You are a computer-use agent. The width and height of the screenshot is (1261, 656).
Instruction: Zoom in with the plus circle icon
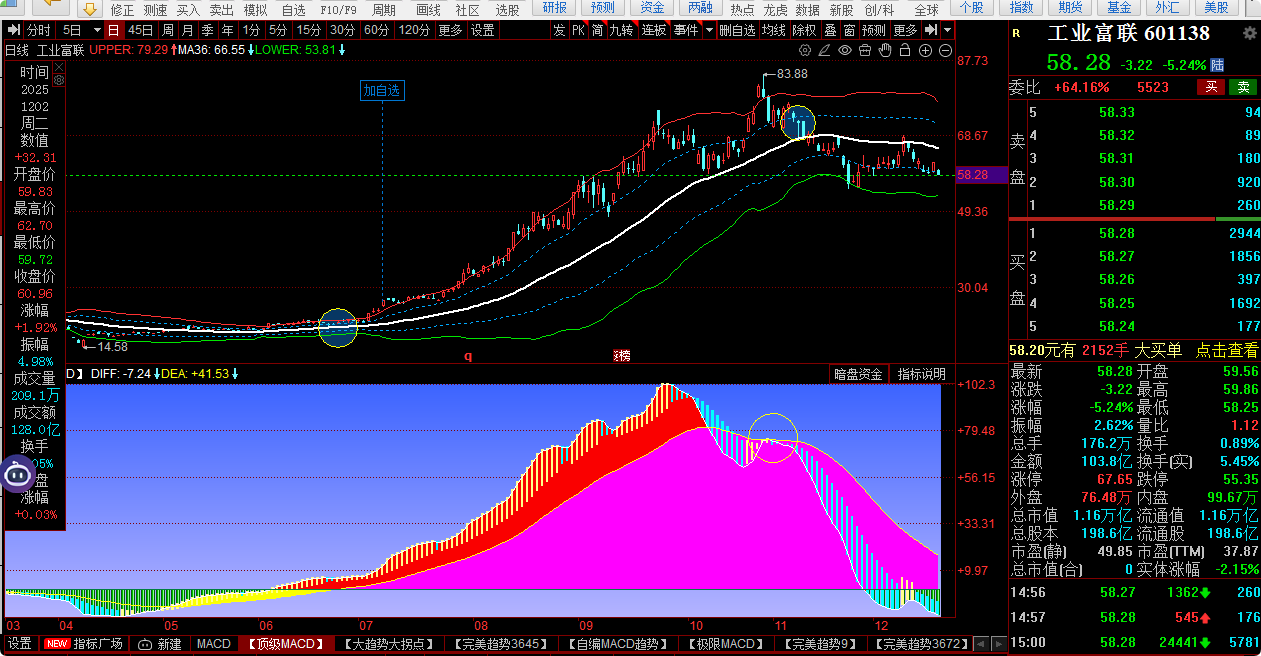[x=926, y=50]
